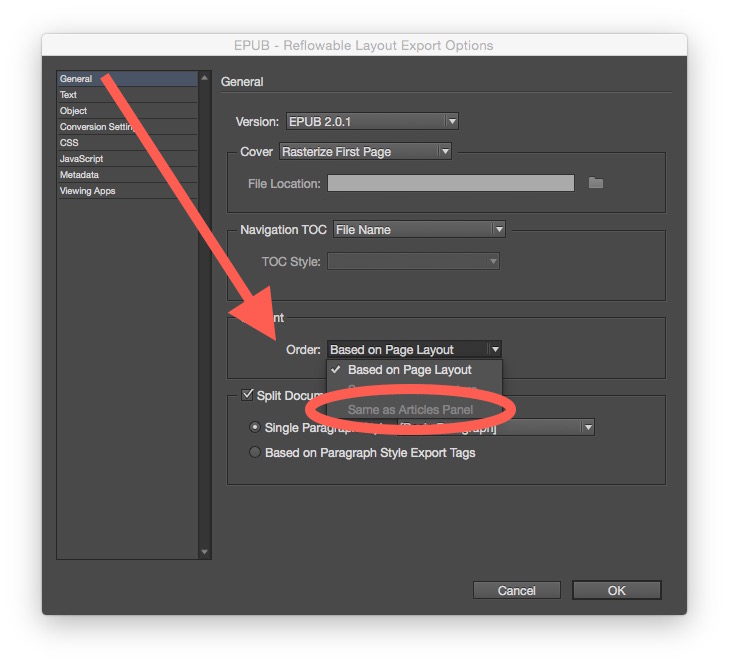Open the Viewing Apps settings category
The height and width of the screenshot is (665, 729).
click(x=127, y=191)
